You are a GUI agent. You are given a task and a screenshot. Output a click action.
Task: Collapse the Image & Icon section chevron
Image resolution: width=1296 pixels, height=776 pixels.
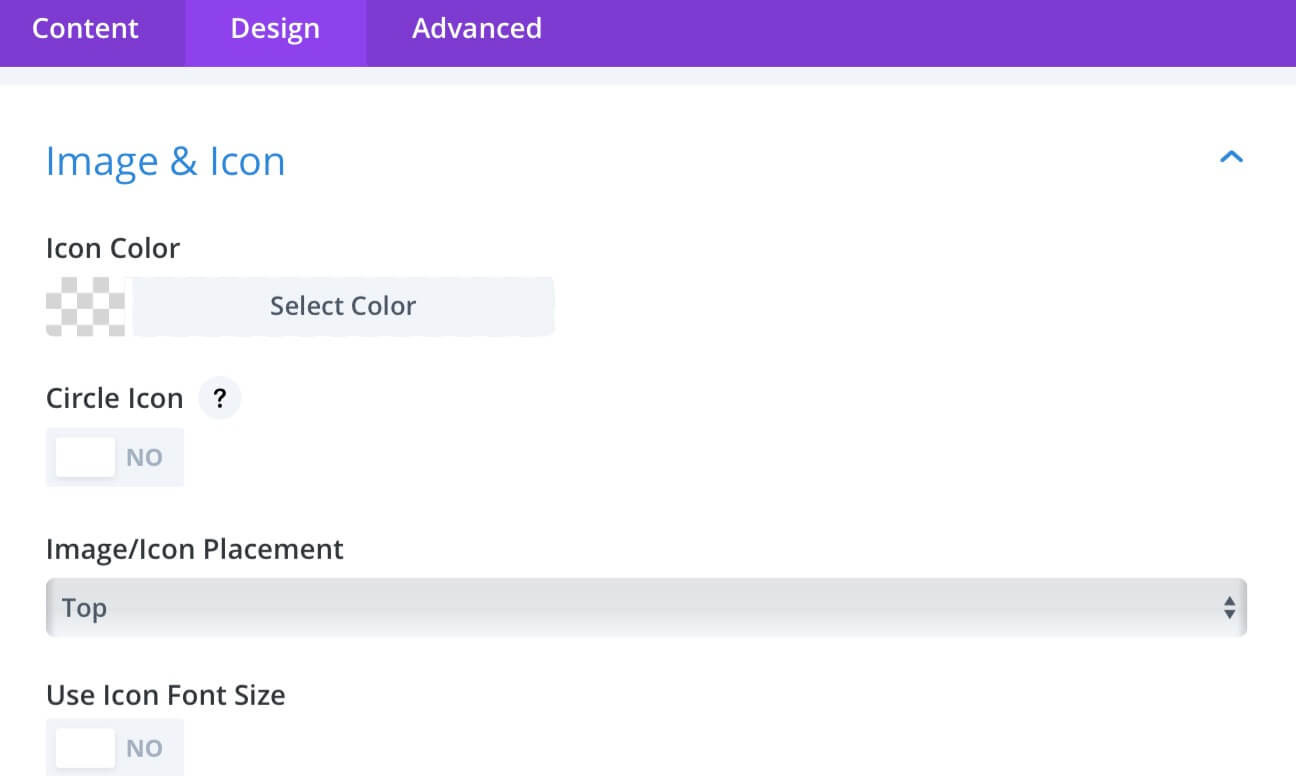pyautogui.click(x=1231, y=157)
